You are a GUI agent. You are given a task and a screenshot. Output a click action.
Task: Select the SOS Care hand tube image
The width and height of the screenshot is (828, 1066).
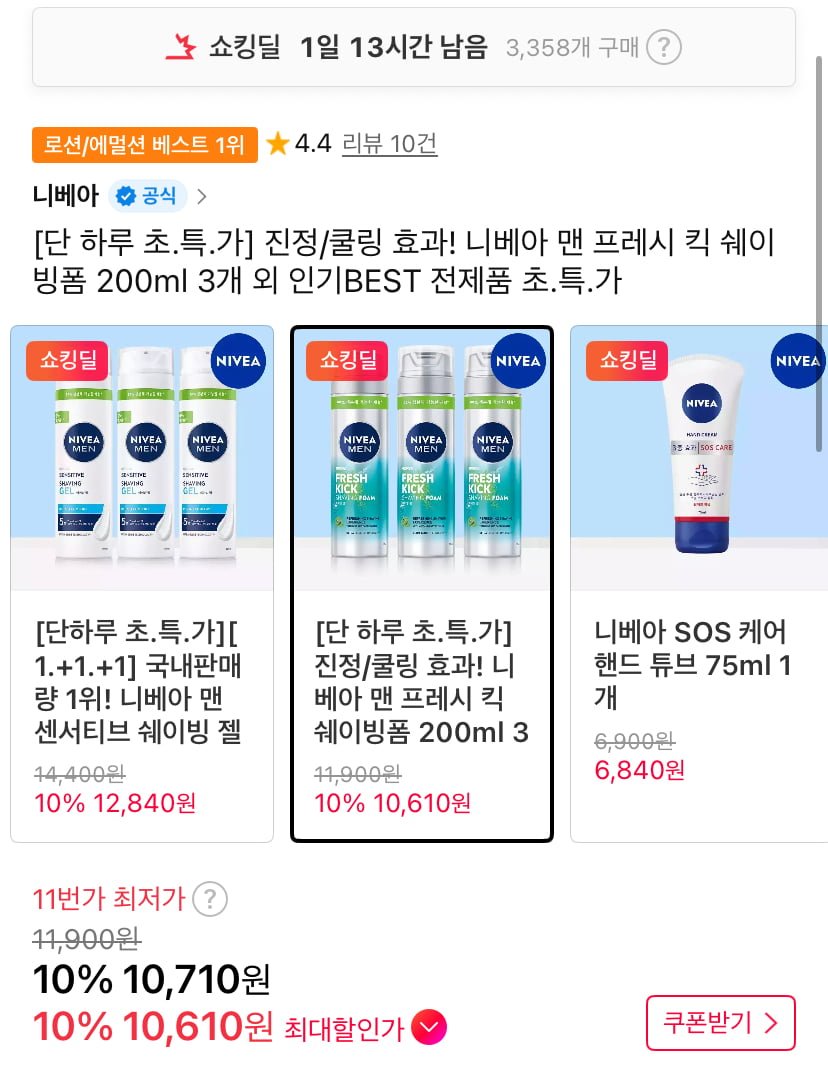[x=699, y=458]
